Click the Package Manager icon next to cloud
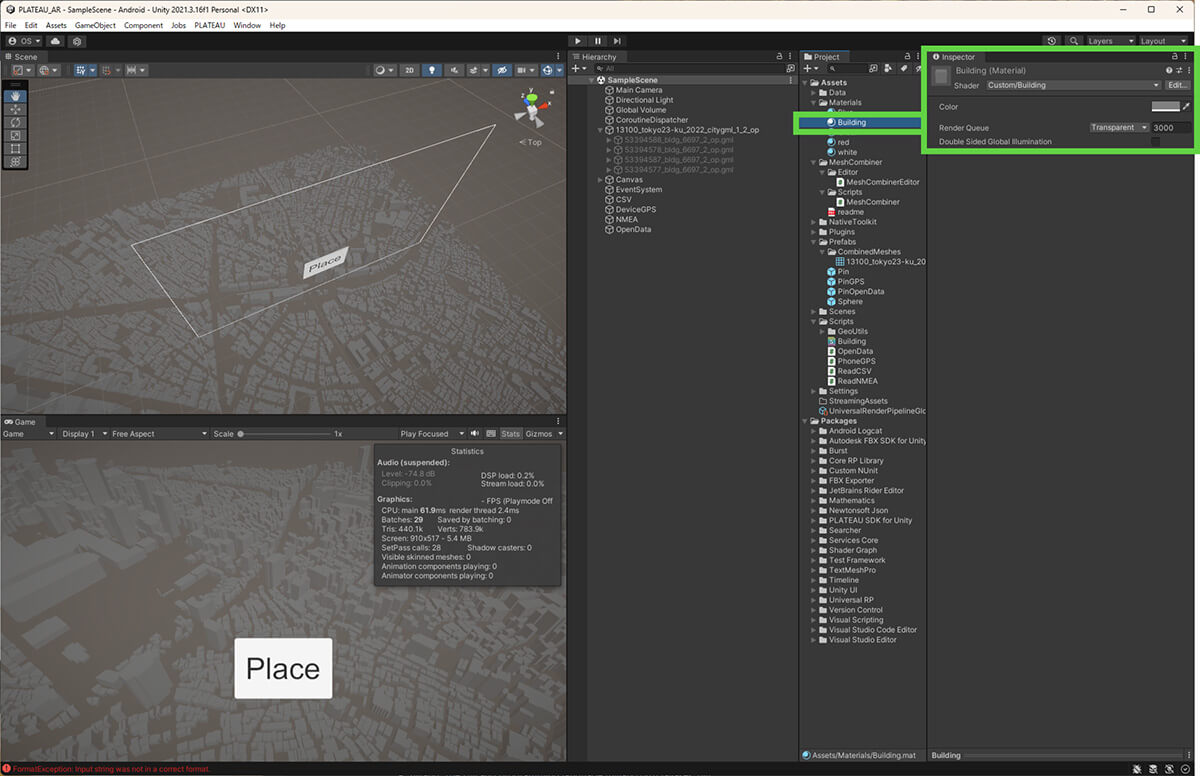The width and height of the screenshot is (1200, 776). (x=77, y=41)
